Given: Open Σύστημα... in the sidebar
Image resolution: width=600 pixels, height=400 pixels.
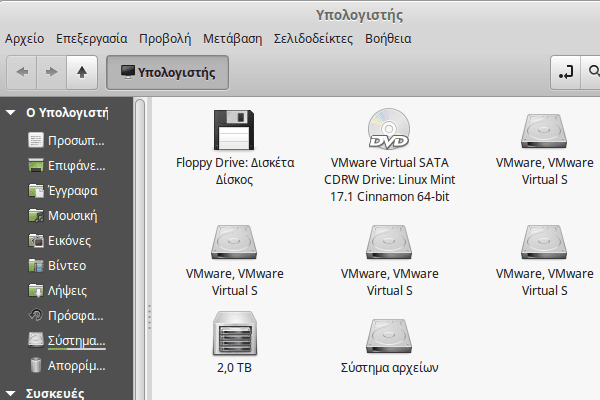Looking at the screenshot, I should coord(77,341).
